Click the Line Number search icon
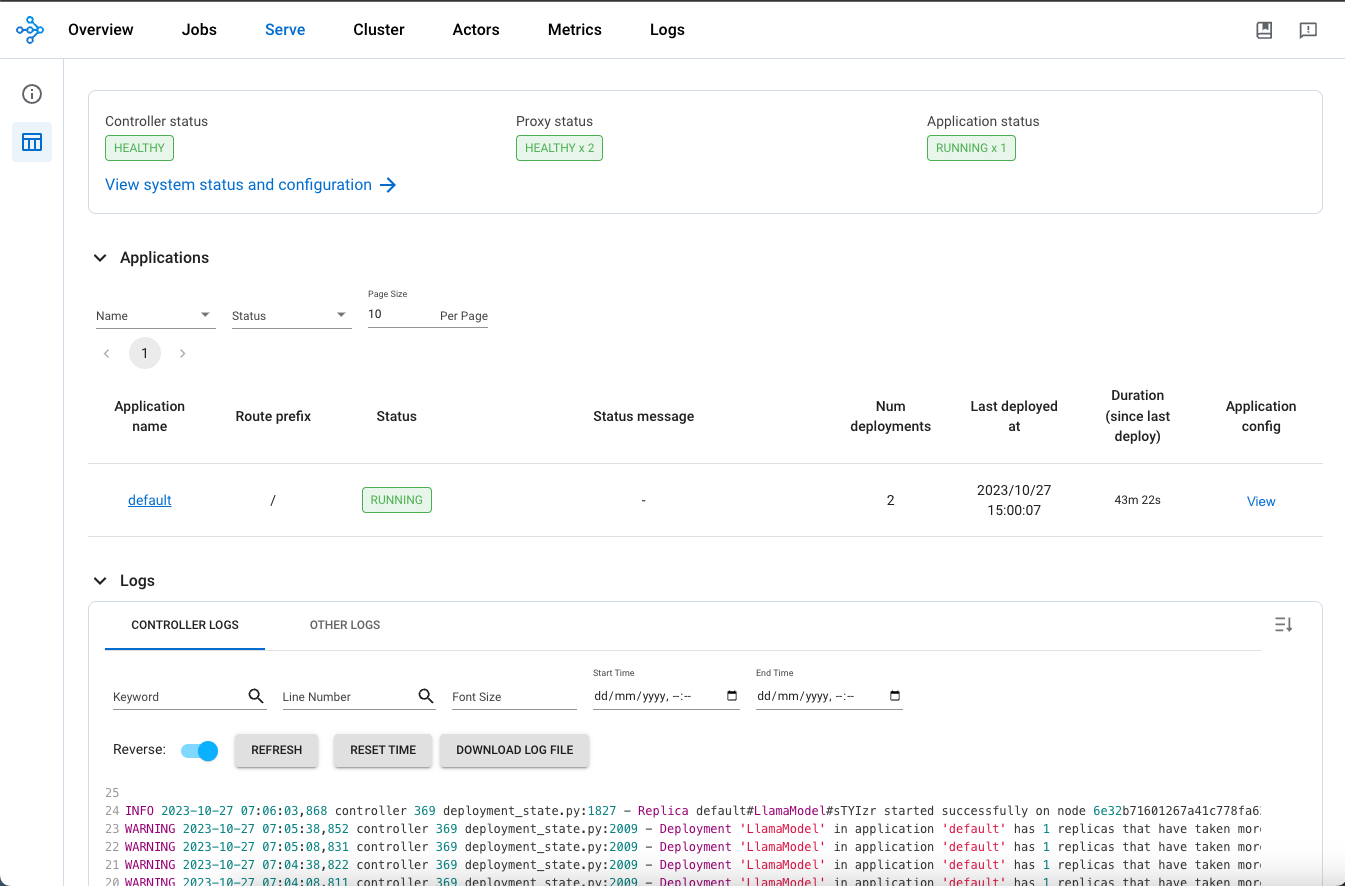1345x886 pixels. [426, 696]
